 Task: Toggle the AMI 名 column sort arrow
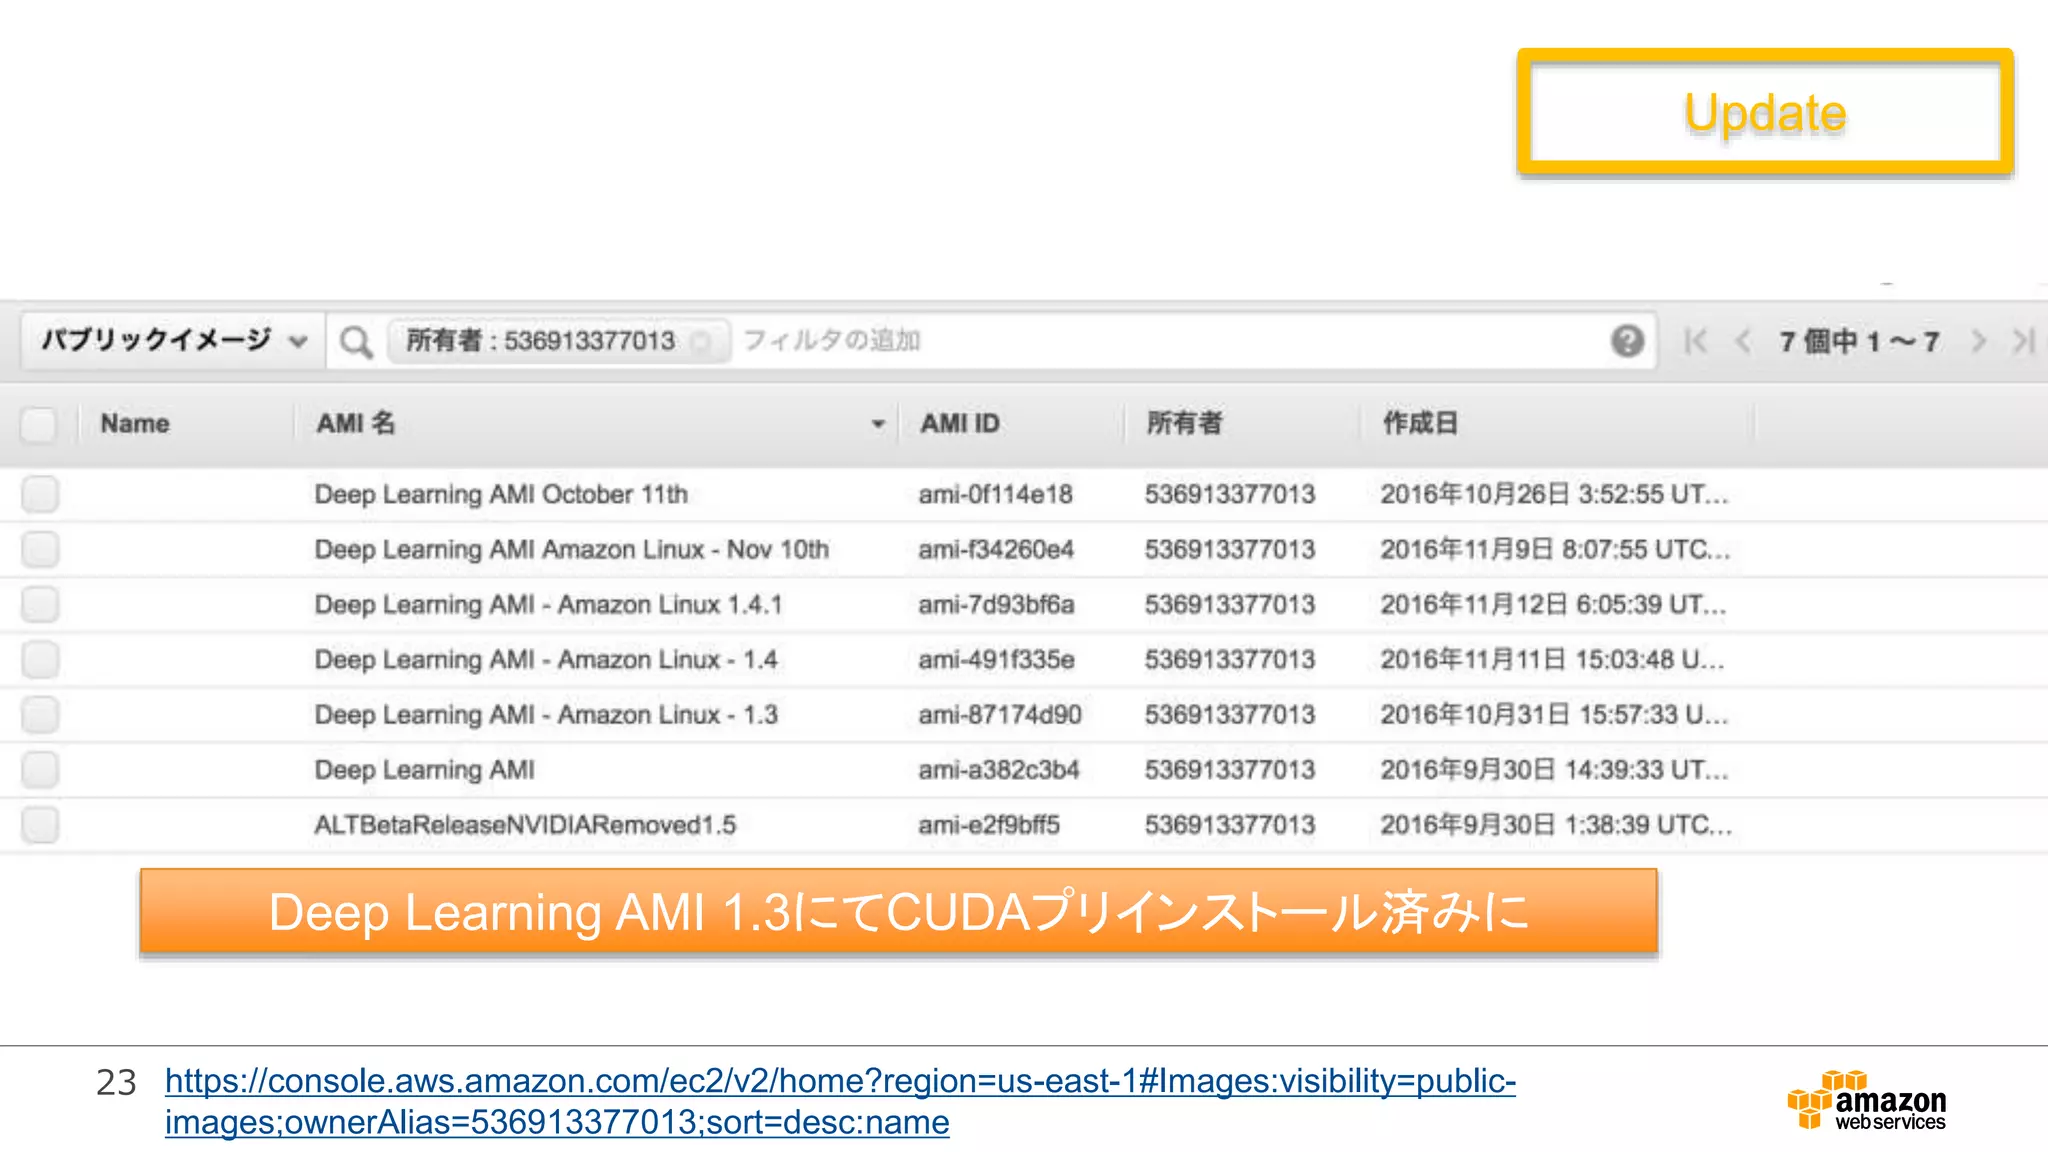pyautogui.click(x=877, y=424)
